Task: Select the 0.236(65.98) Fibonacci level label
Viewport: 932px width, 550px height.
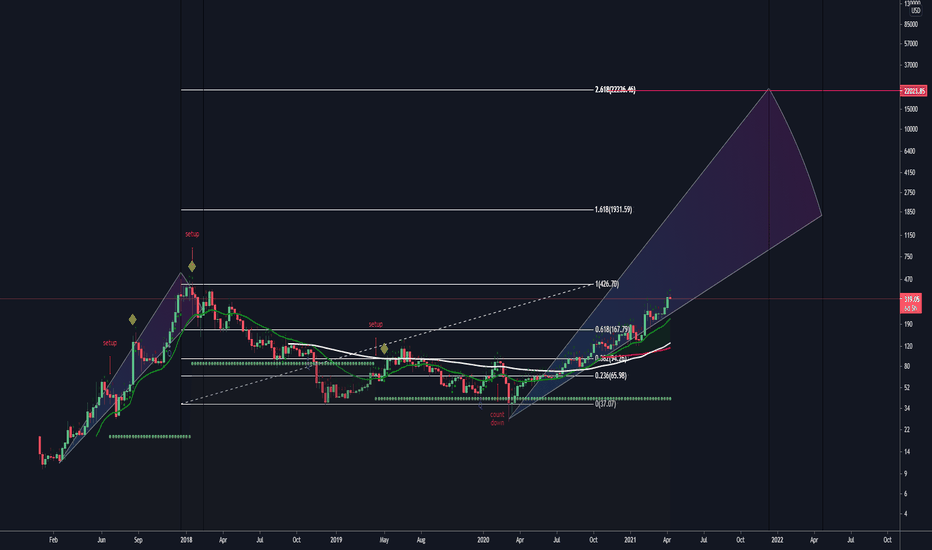Action: click(x=610, y=376)
